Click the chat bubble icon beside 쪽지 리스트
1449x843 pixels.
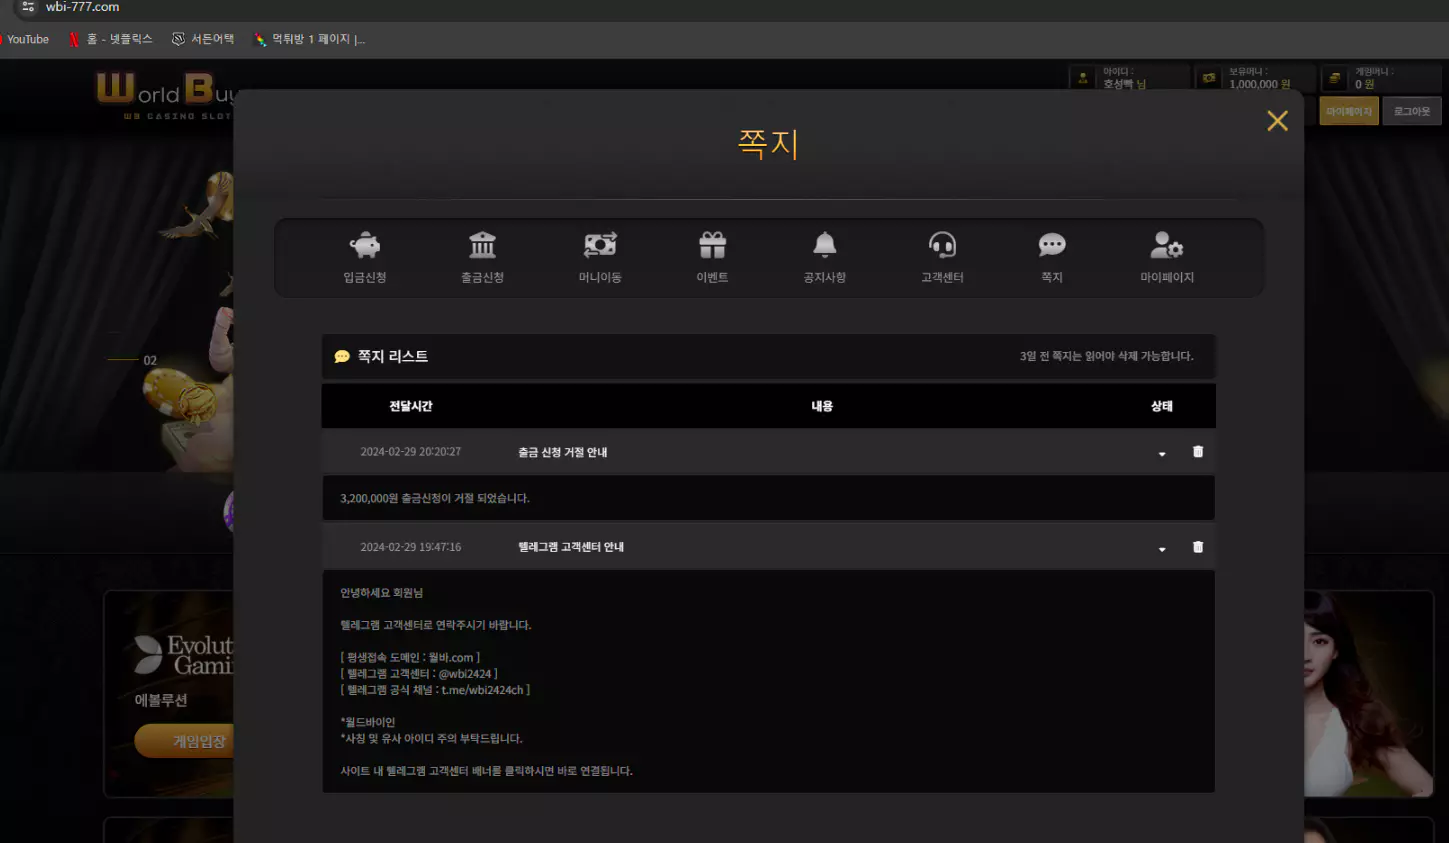pyautogui.click(x=342, y=357)
